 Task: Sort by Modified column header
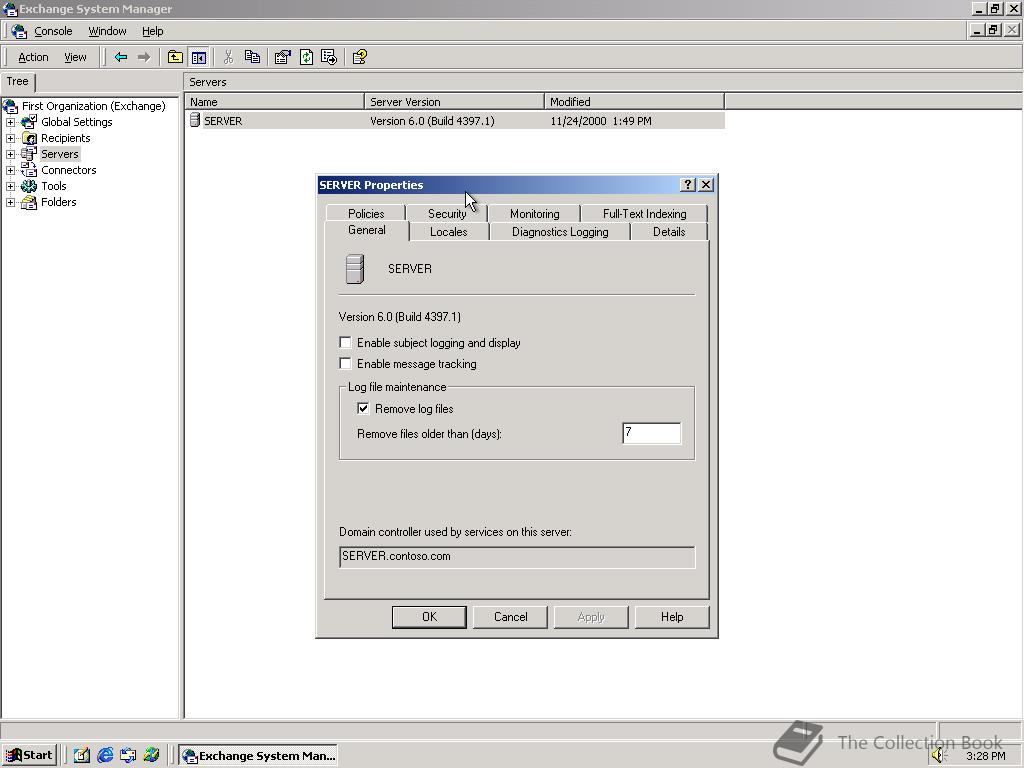634,101
